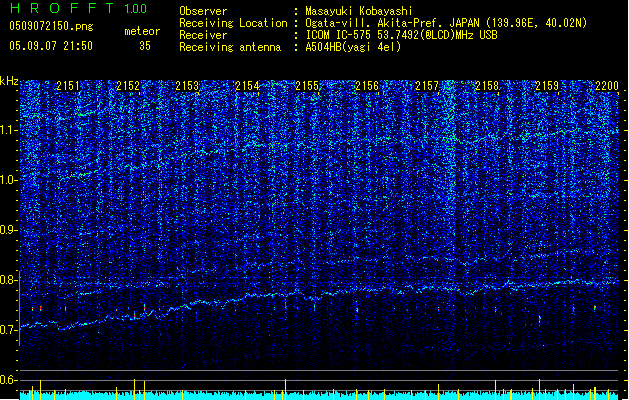Click the kHz axis unit label
This screenshot has height=400, width=629.
[9, 80]
